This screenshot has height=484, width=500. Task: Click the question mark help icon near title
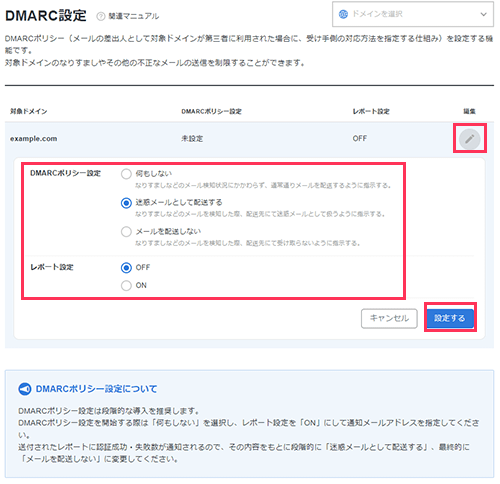pyautogui.click(x=101, y=16)
